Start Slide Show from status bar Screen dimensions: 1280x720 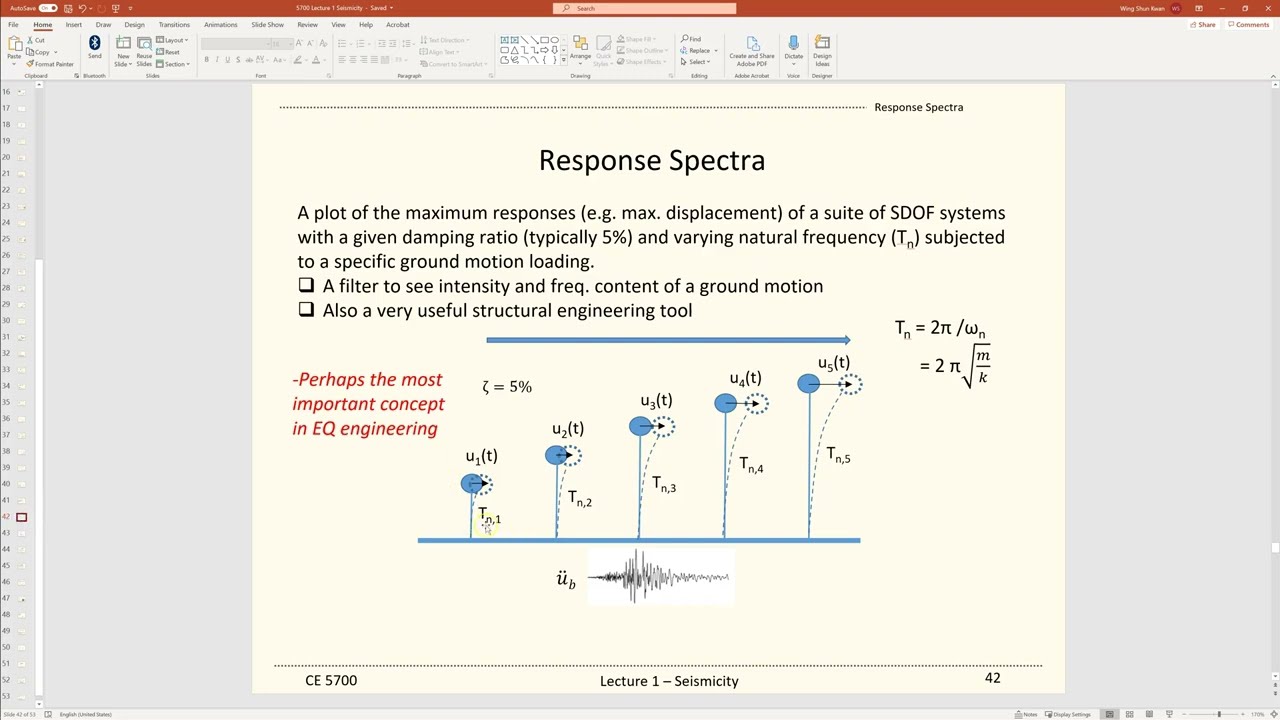pyautogui.click(x=1169, y=714)
